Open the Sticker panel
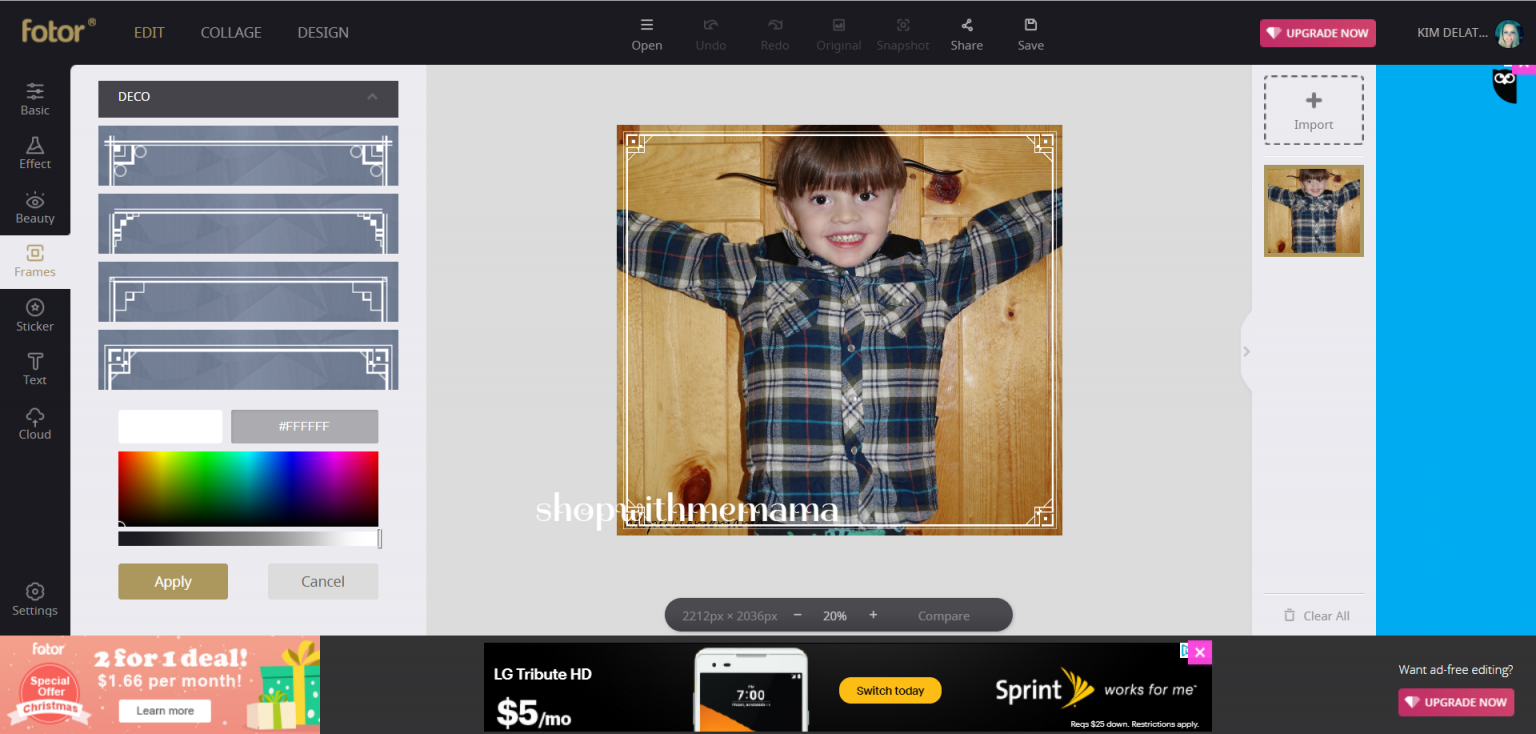 [x=35, y=315]
